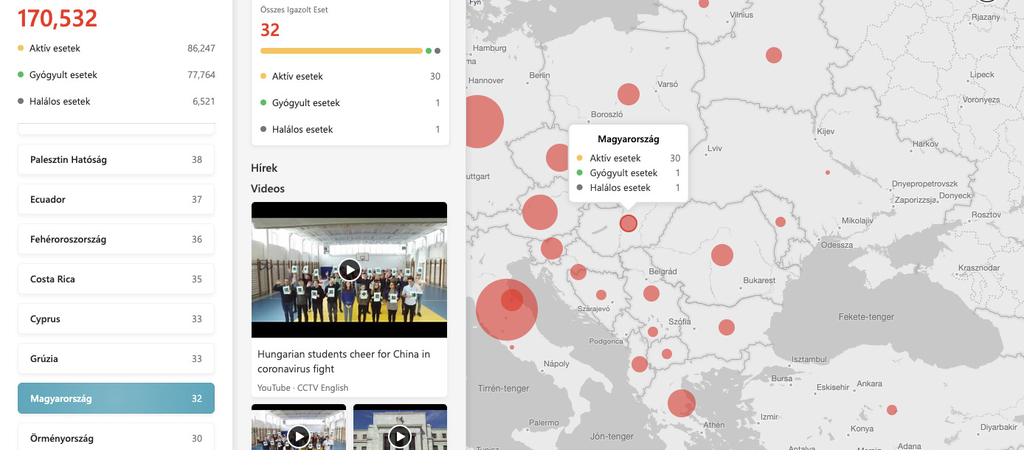Click the Fekete-tenger label on the map

(x=867, y=317)
